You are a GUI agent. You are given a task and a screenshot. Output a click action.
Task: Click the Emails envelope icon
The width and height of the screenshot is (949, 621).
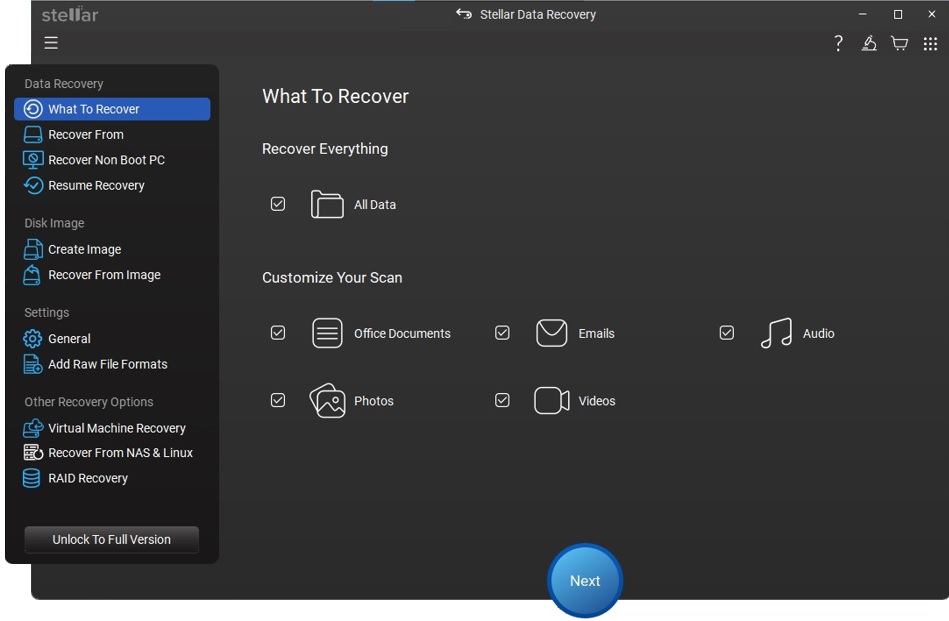point(551,333)
